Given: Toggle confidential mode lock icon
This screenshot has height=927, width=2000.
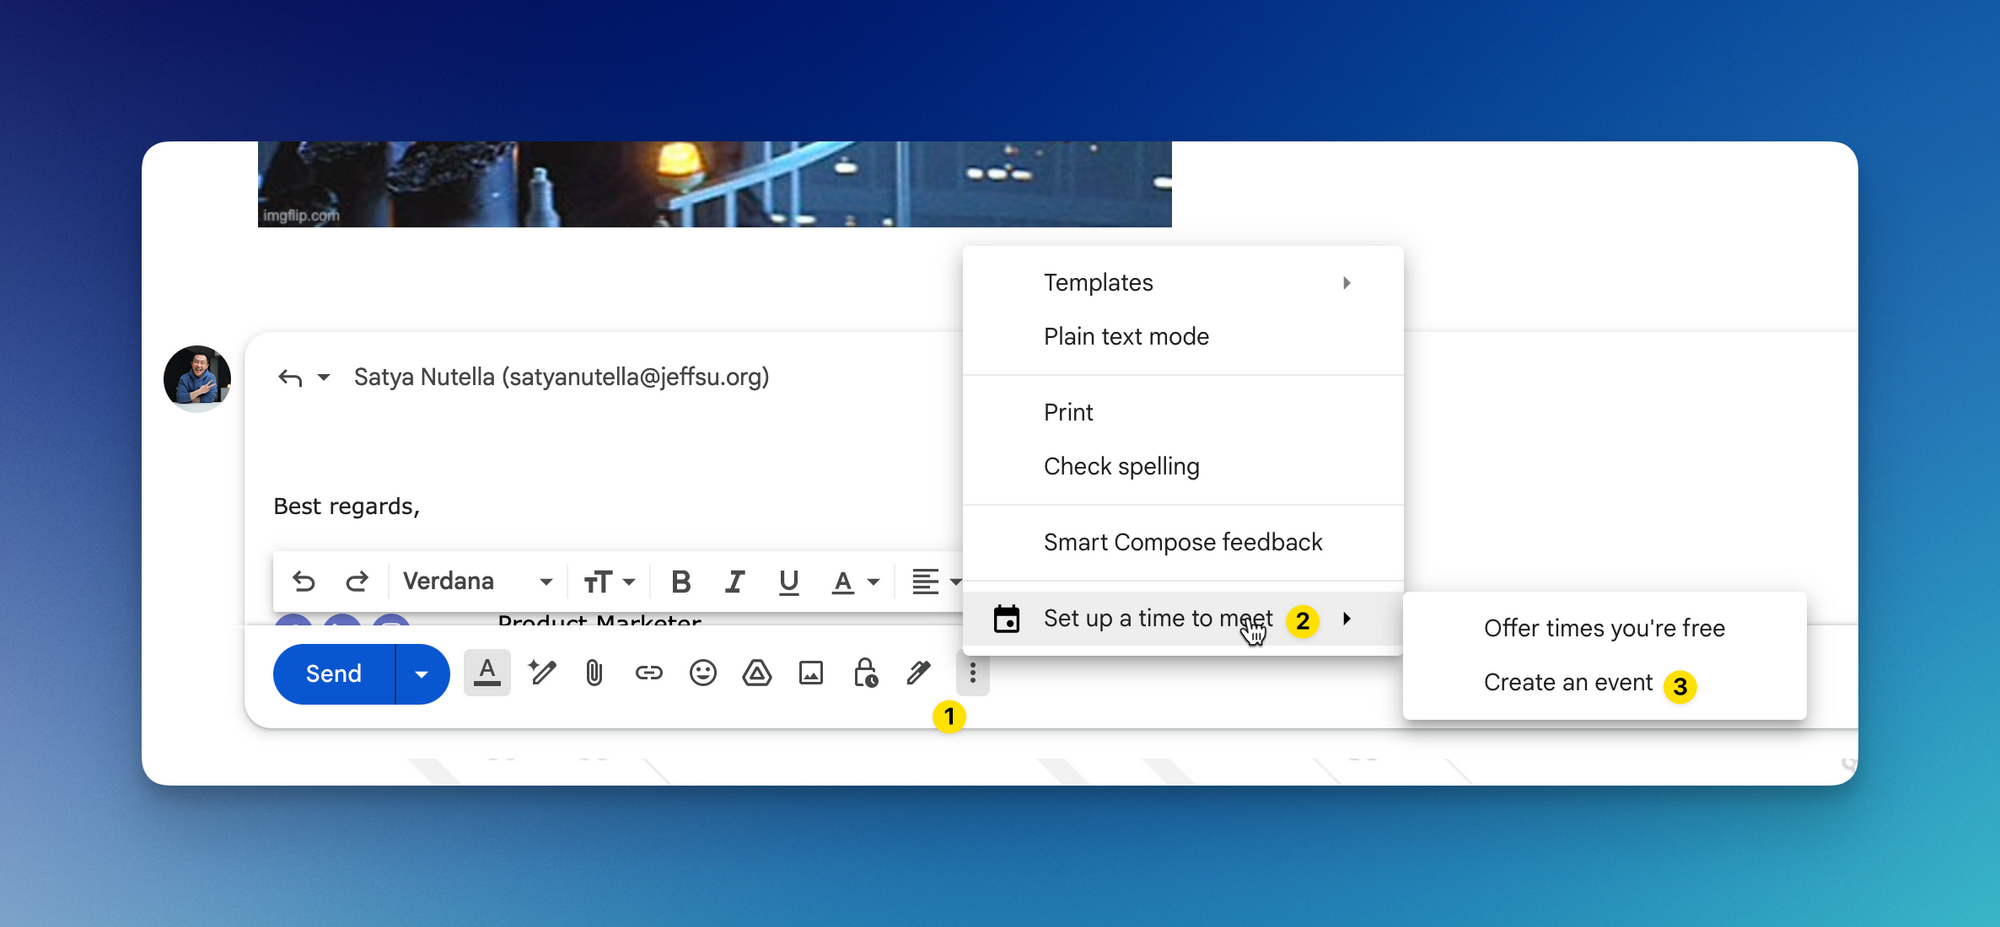Looking at the screenshot, I should pyautogui.click(x=865, y=674).
